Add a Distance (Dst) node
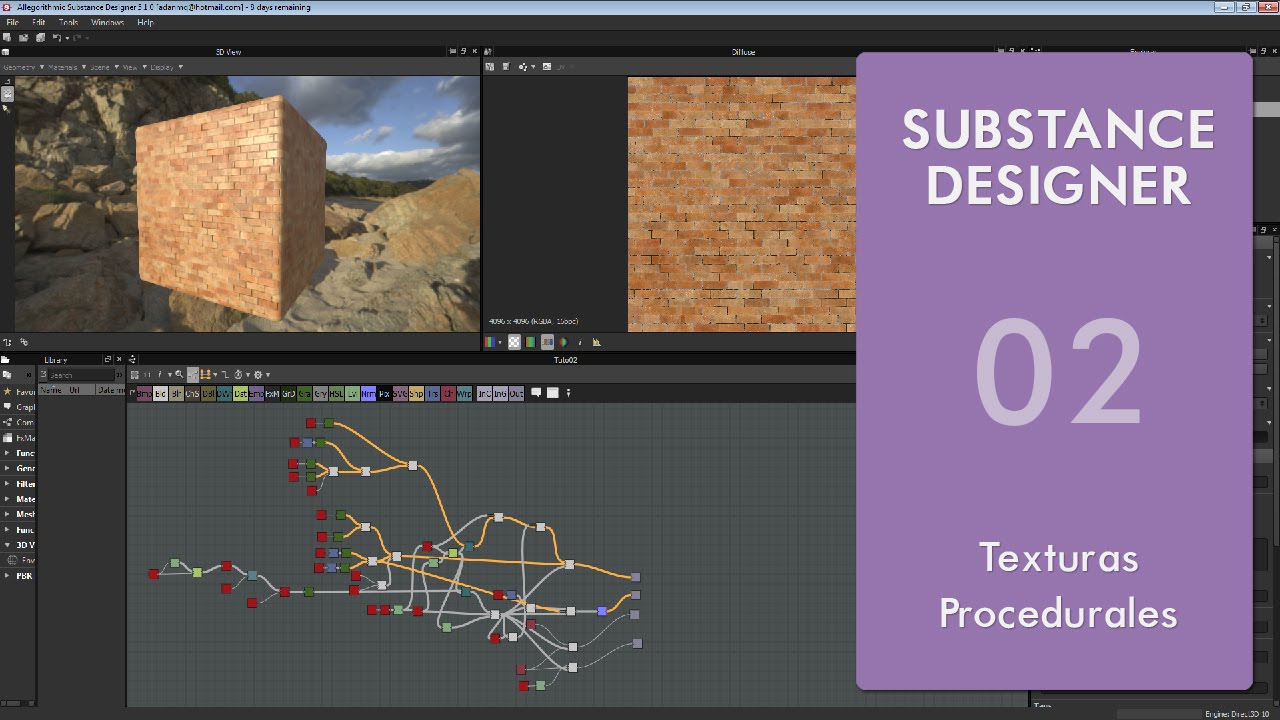This screenshot has height=720, width=1280. pyautogui.click(x=241, y=394)
